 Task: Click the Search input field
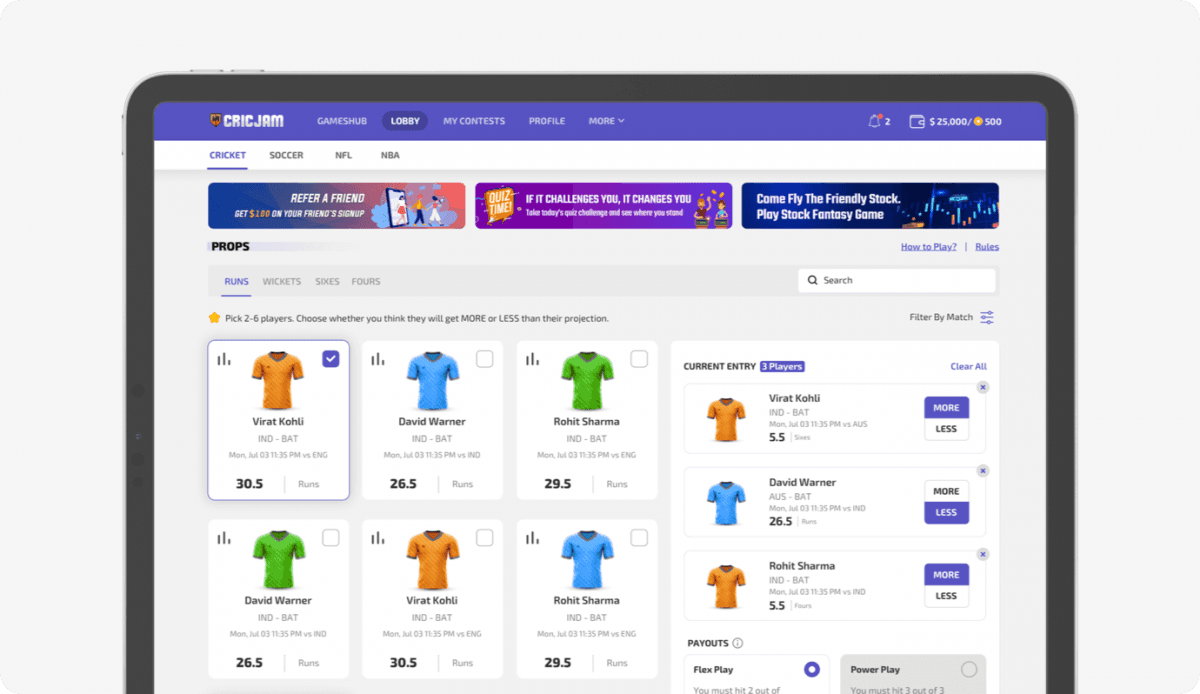coord(897,281)
